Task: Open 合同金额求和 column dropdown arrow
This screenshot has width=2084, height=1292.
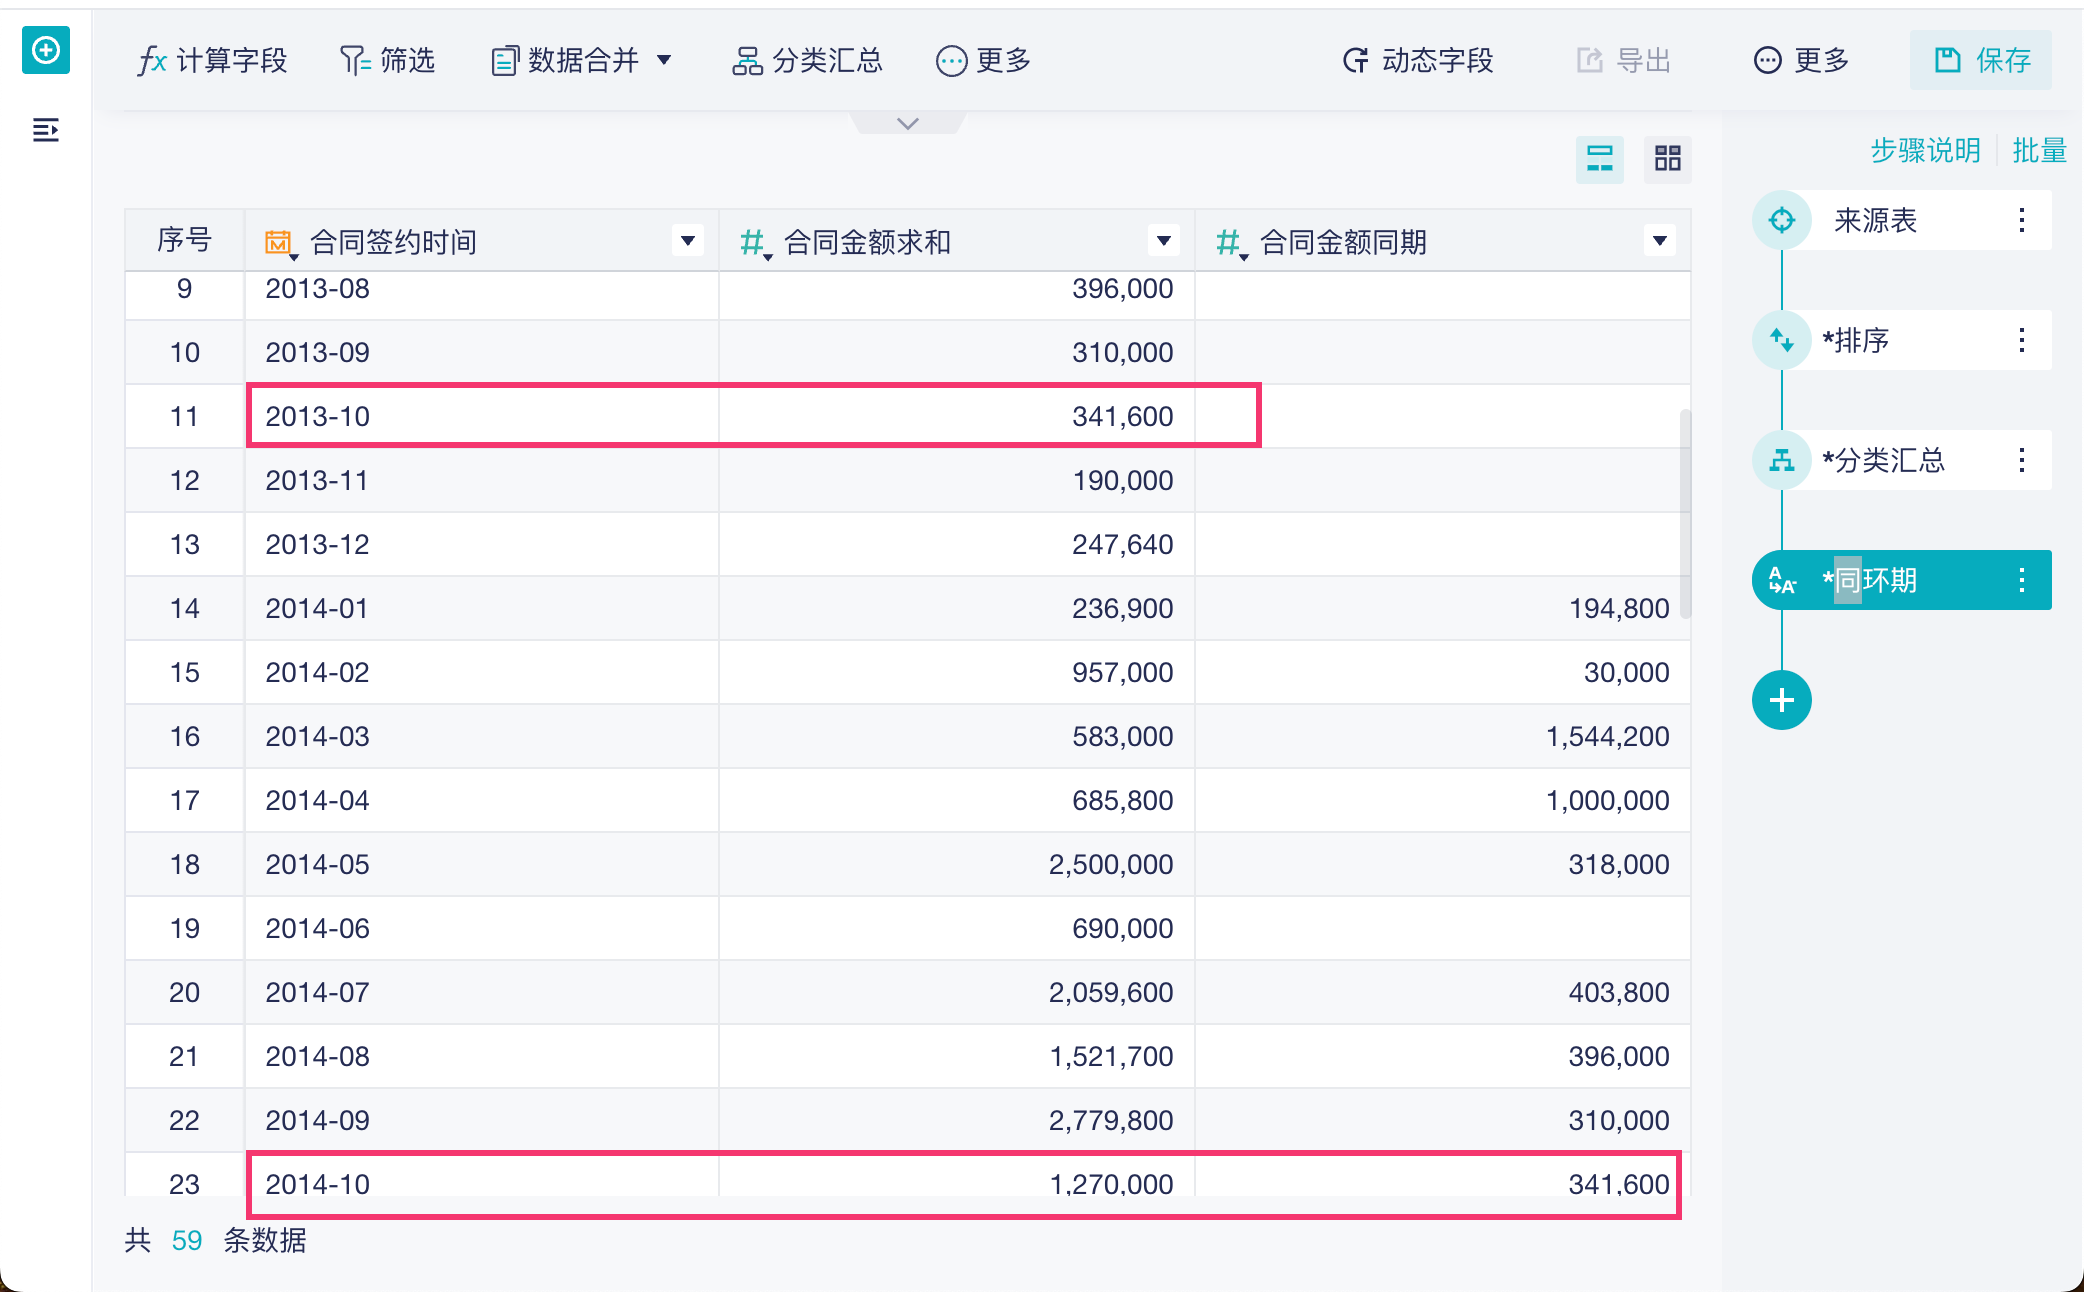Action: pyautogui.click(x=1163, y=241)
